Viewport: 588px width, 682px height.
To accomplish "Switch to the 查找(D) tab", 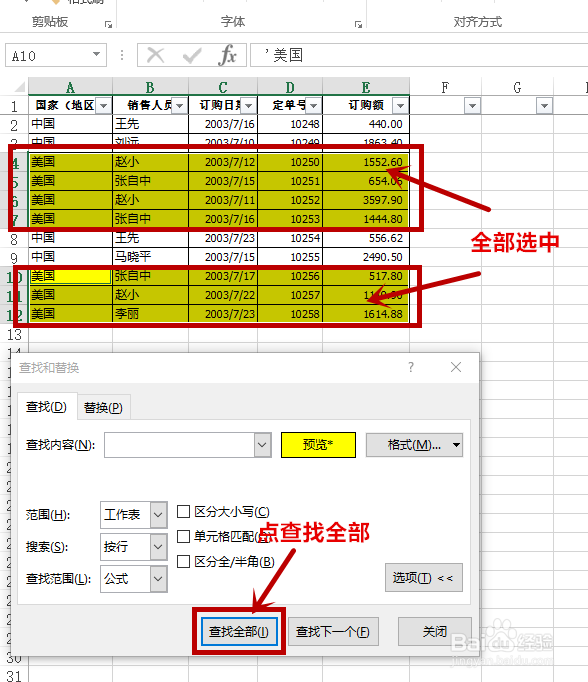I will [47, 407].
